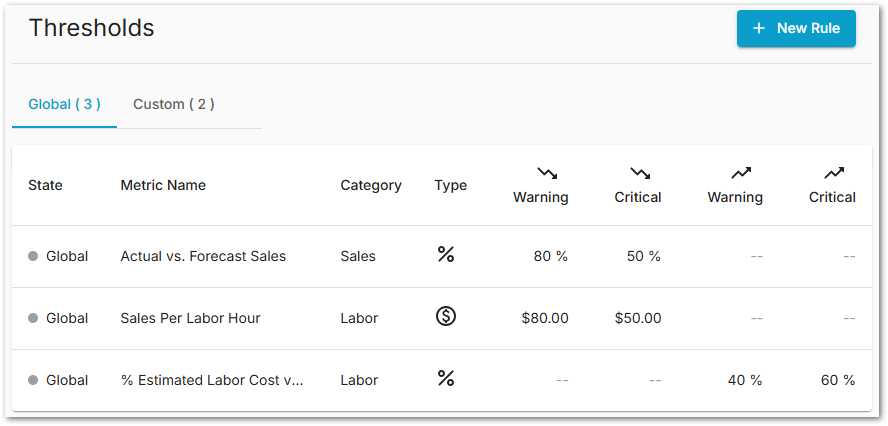The height and width of the screenshot is (426, 888).
Task: Click the New Rule button
Action: tap(796, 28)
